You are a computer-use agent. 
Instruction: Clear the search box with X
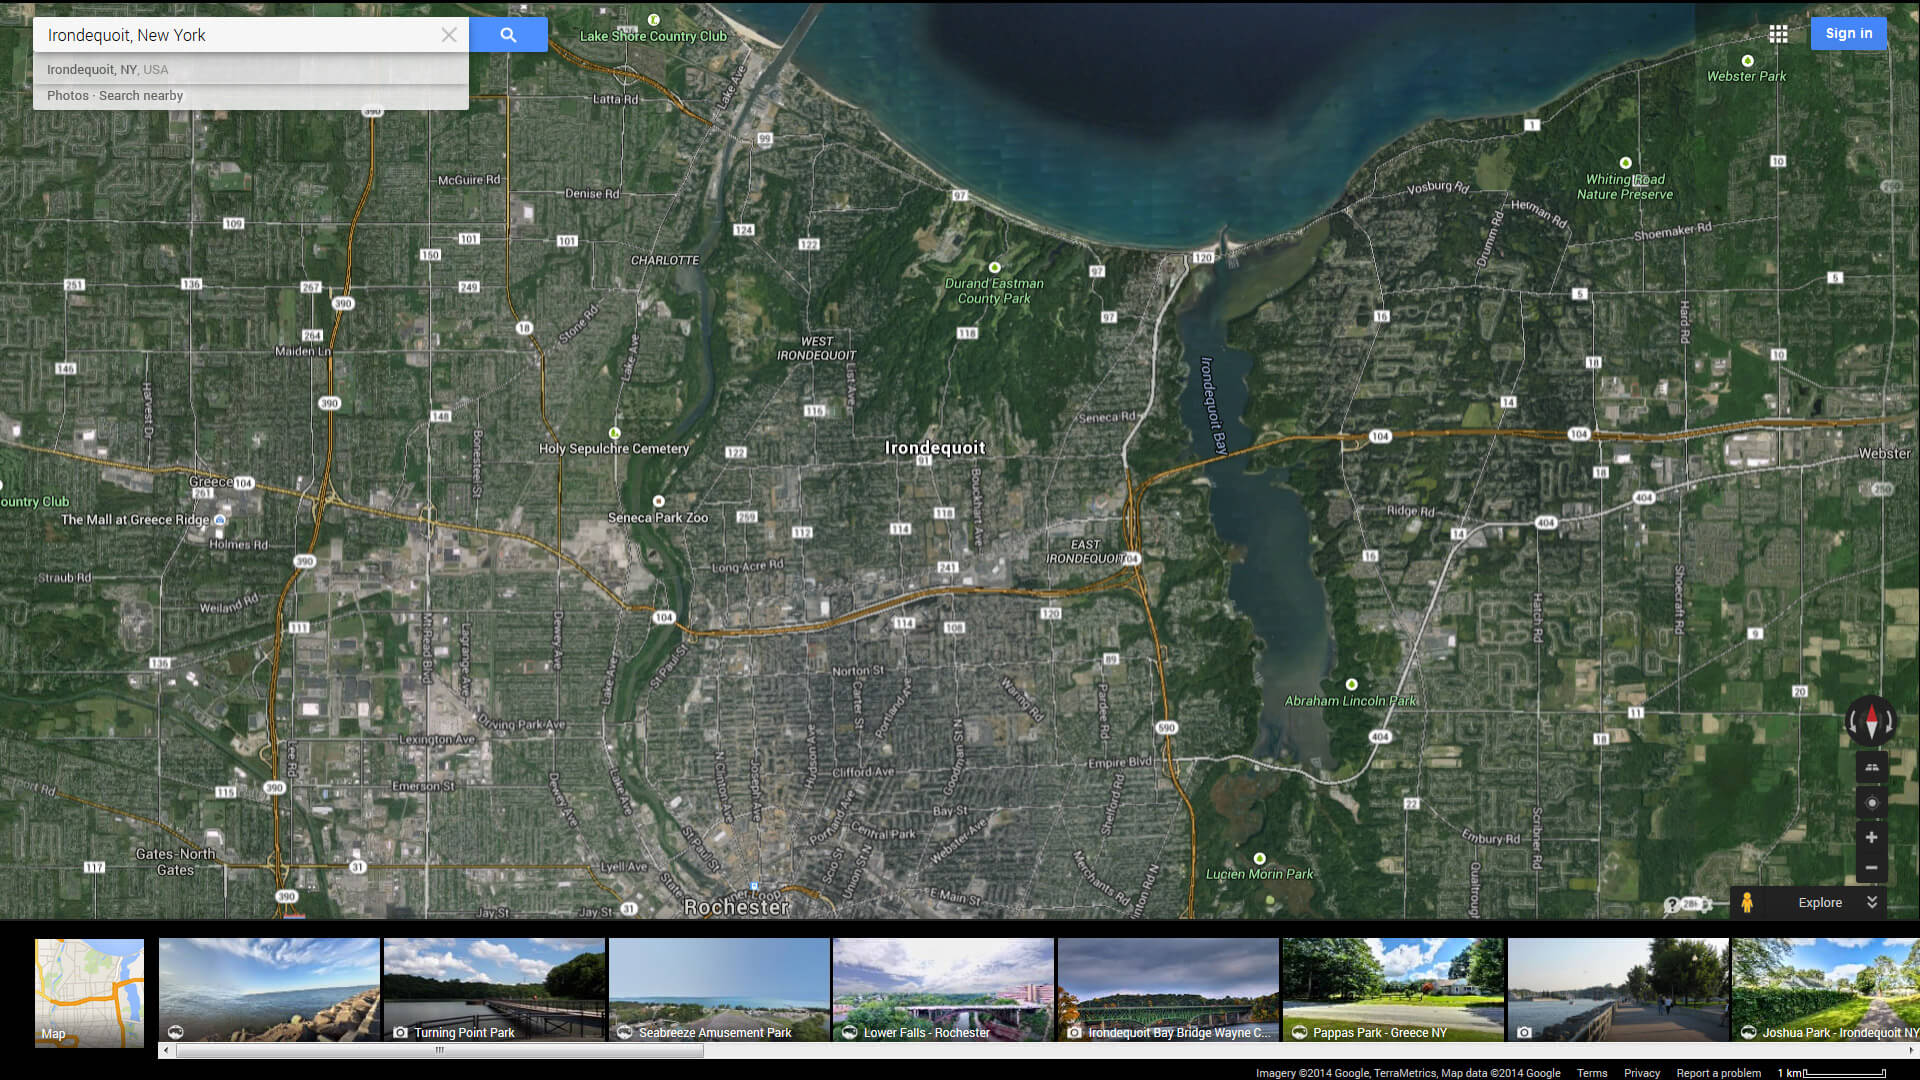click(449, 35)
